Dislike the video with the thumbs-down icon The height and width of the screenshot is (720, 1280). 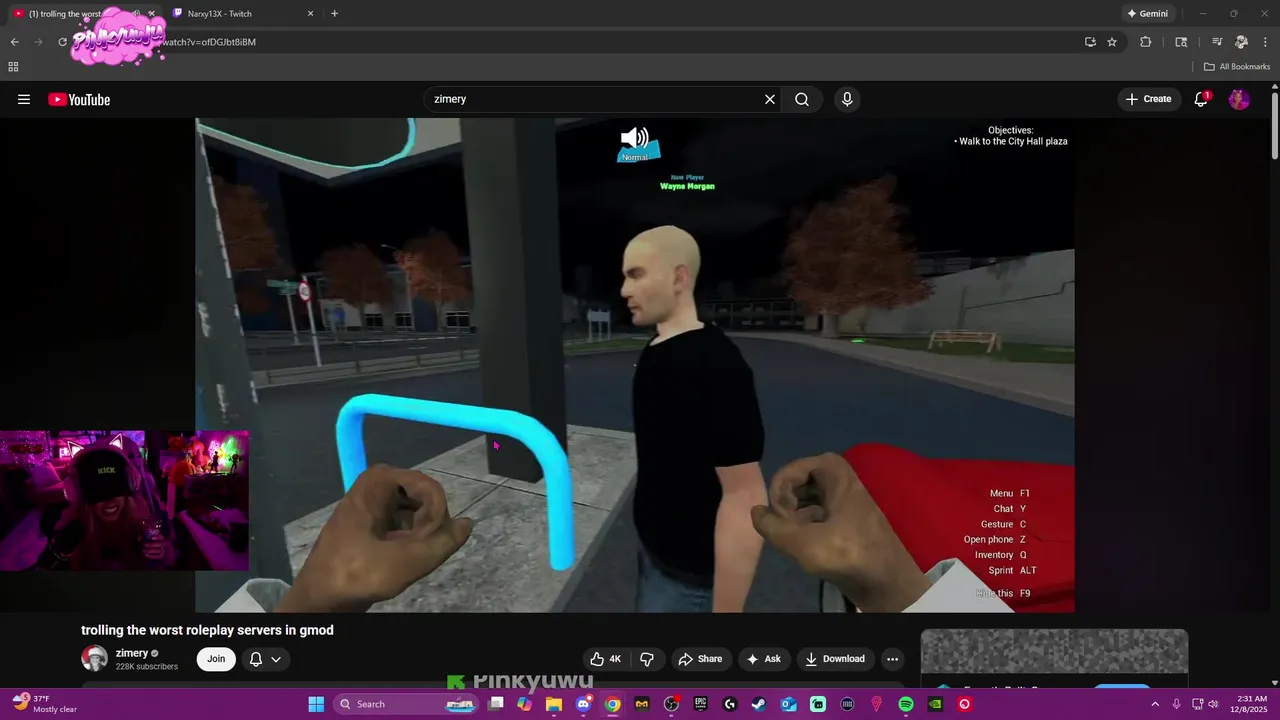pos(647,659)
